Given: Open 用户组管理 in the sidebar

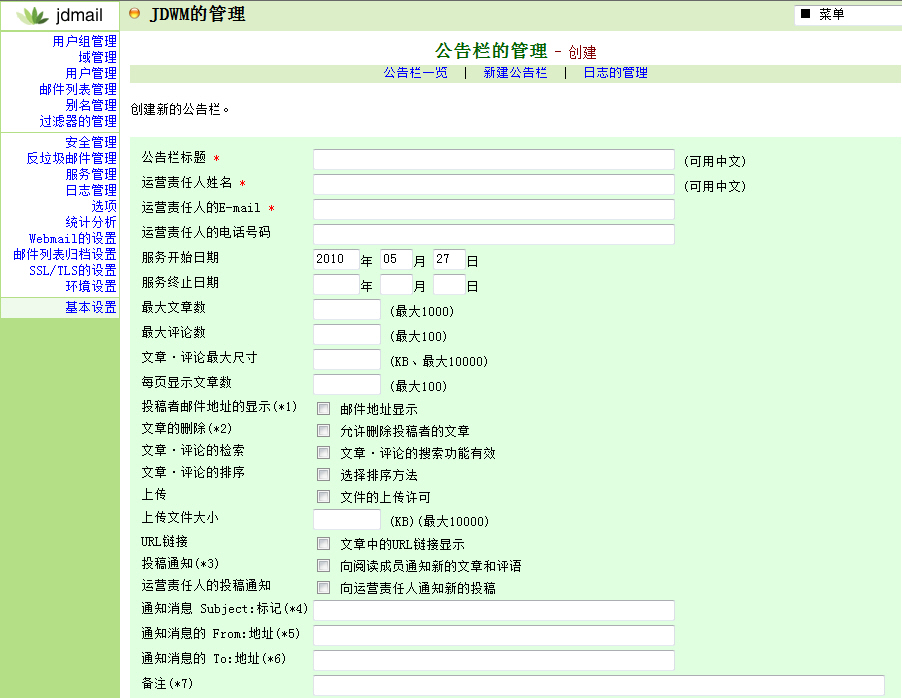Looking at the screenshot, I should 85,41.
